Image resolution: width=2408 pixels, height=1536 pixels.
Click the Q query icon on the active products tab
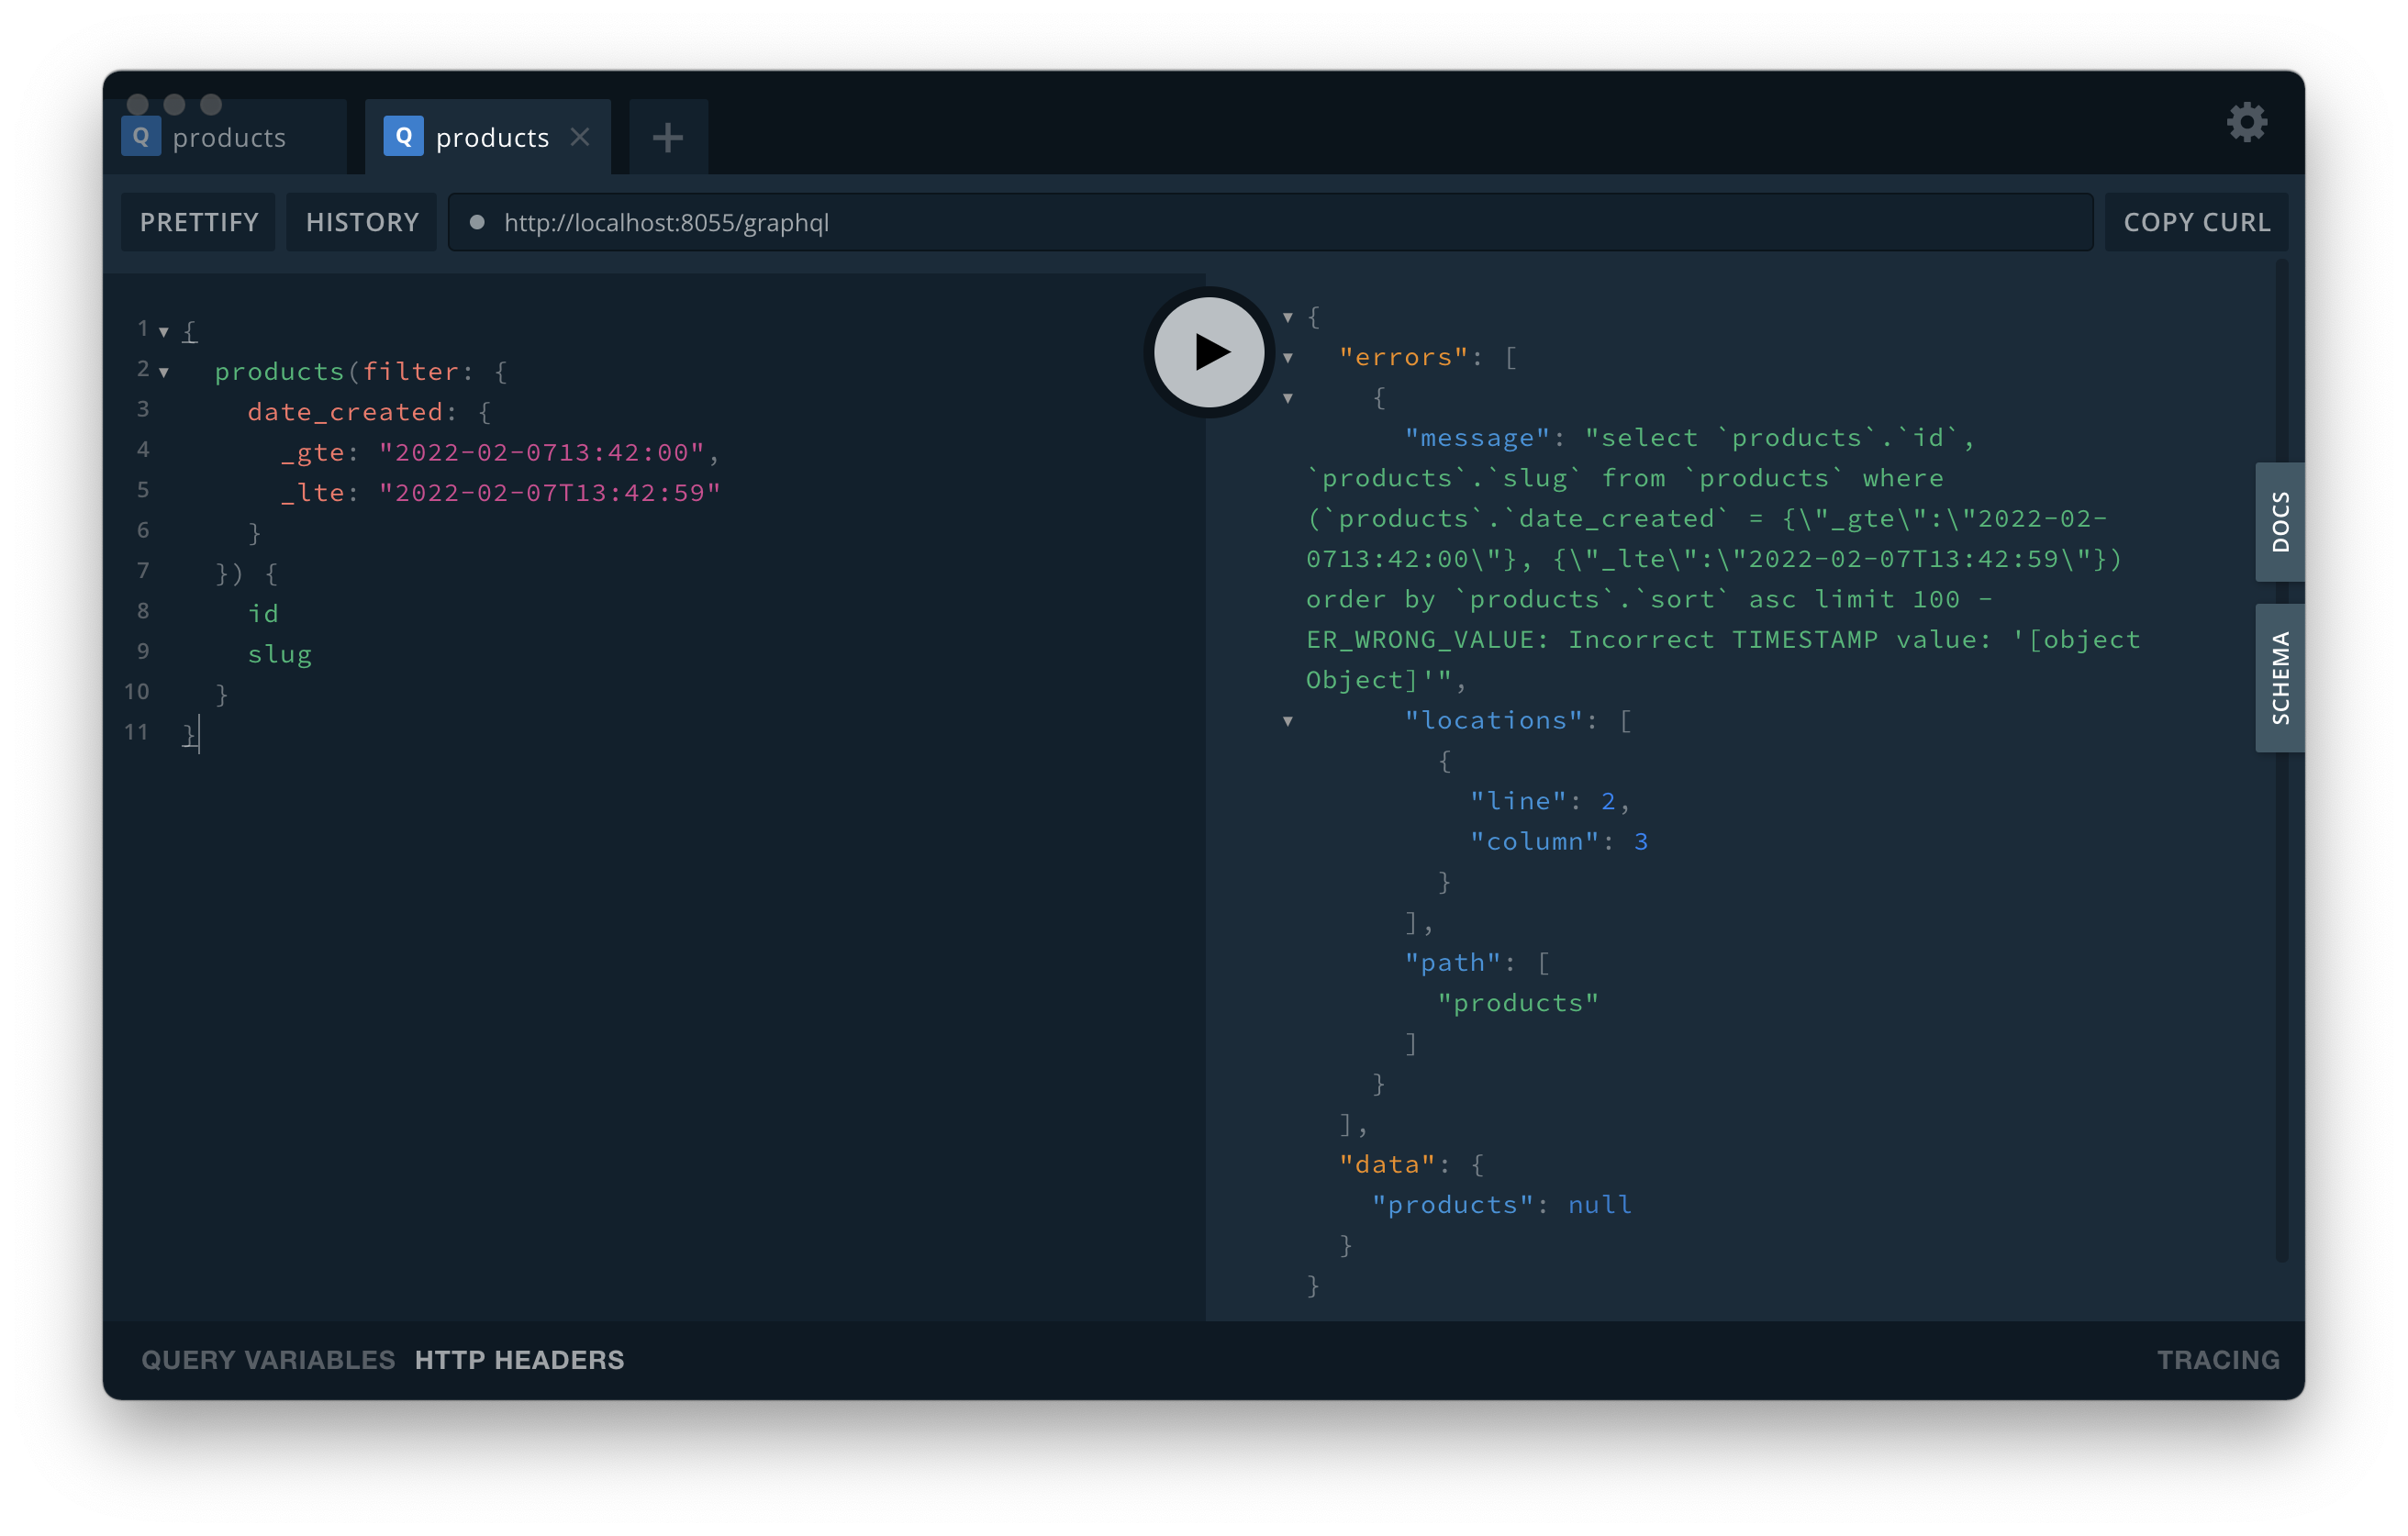tap(403, 136)
